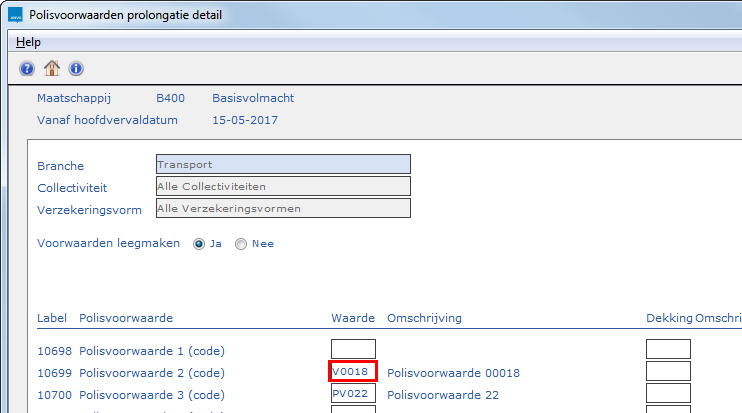Viewport: 742px width, 413px height.
Task: Click the Waarde field containing PV022
Action: [x=353, y=394]
